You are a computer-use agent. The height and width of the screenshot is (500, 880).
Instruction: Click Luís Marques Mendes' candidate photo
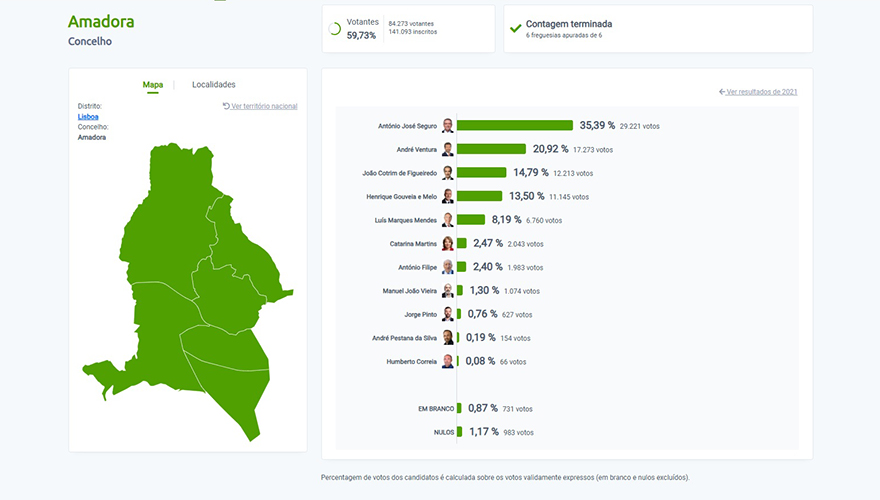tap(448, 220)
